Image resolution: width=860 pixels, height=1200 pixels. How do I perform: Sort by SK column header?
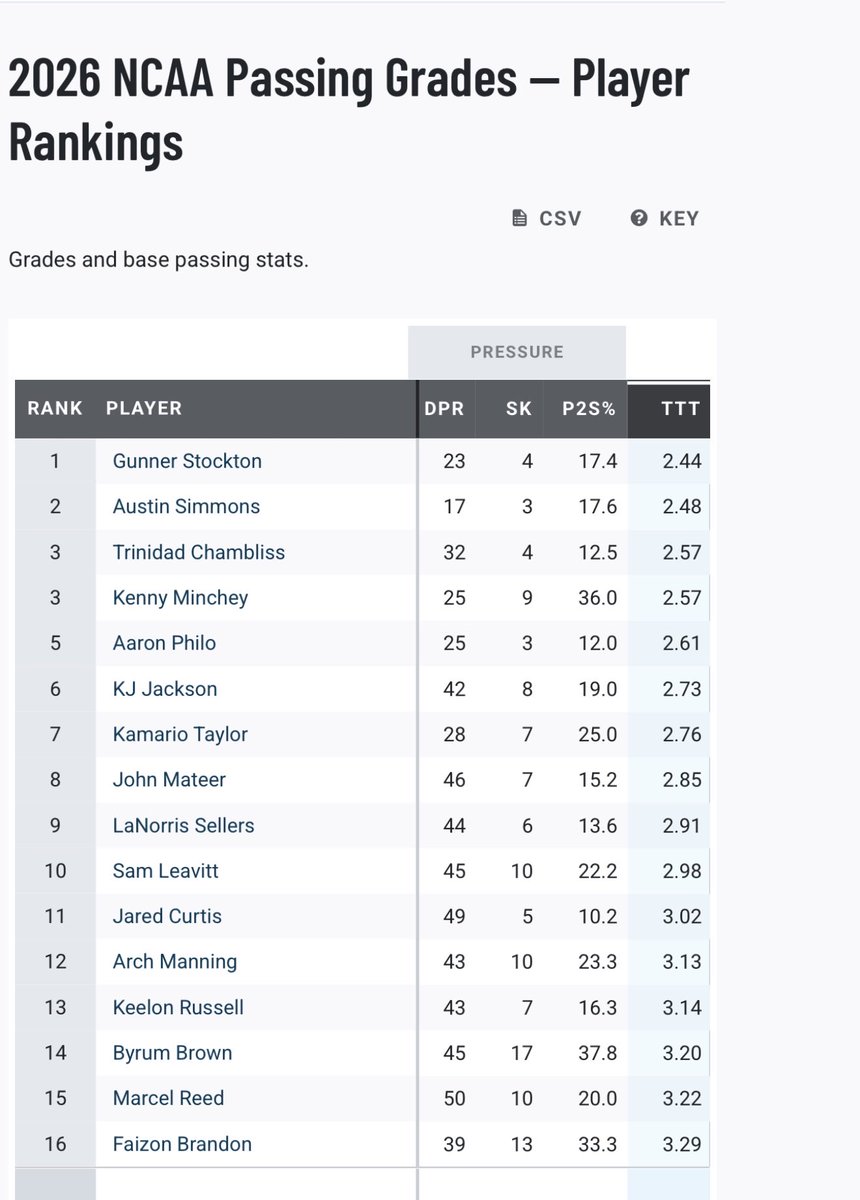519,408
